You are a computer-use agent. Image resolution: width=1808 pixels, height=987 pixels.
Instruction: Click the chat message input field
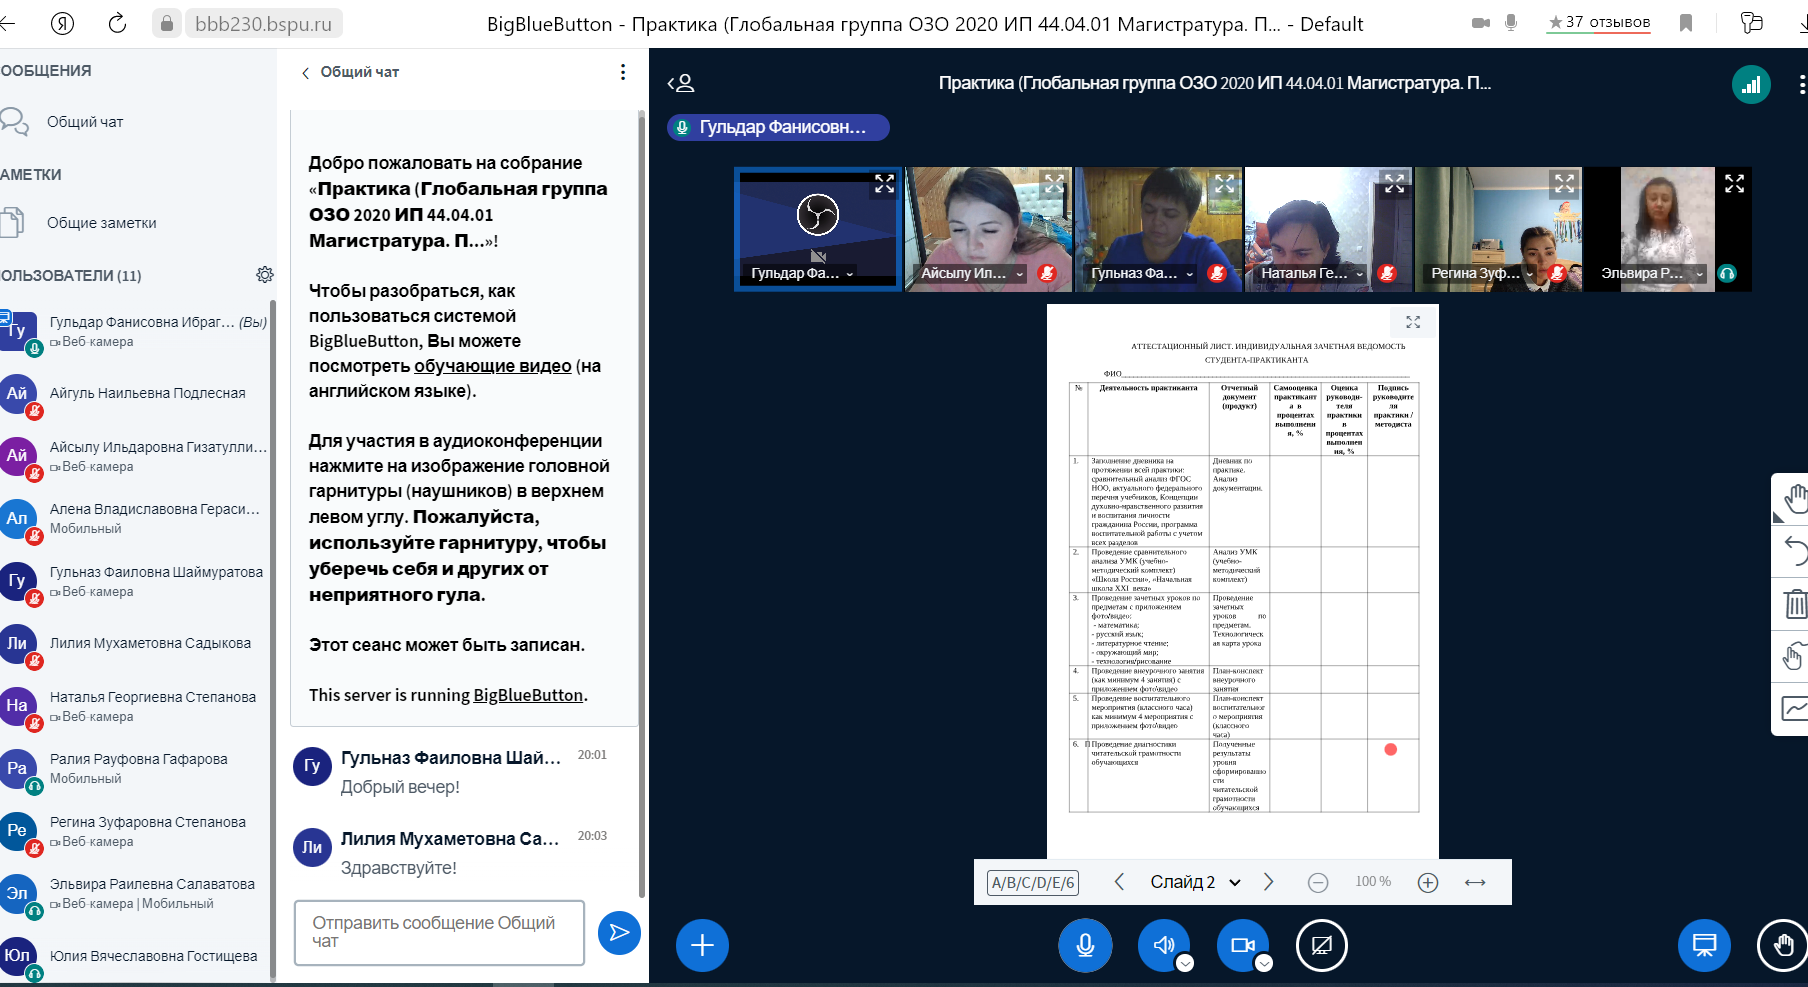[439, 932]
